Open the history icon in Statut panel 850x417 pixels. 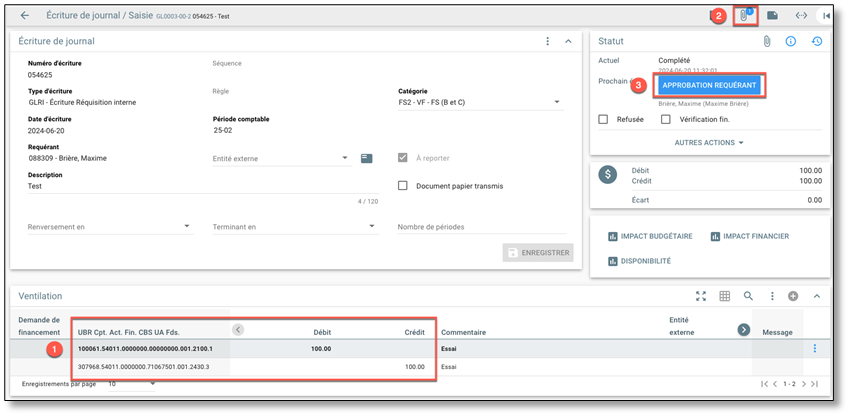click(x=817, y=41)
